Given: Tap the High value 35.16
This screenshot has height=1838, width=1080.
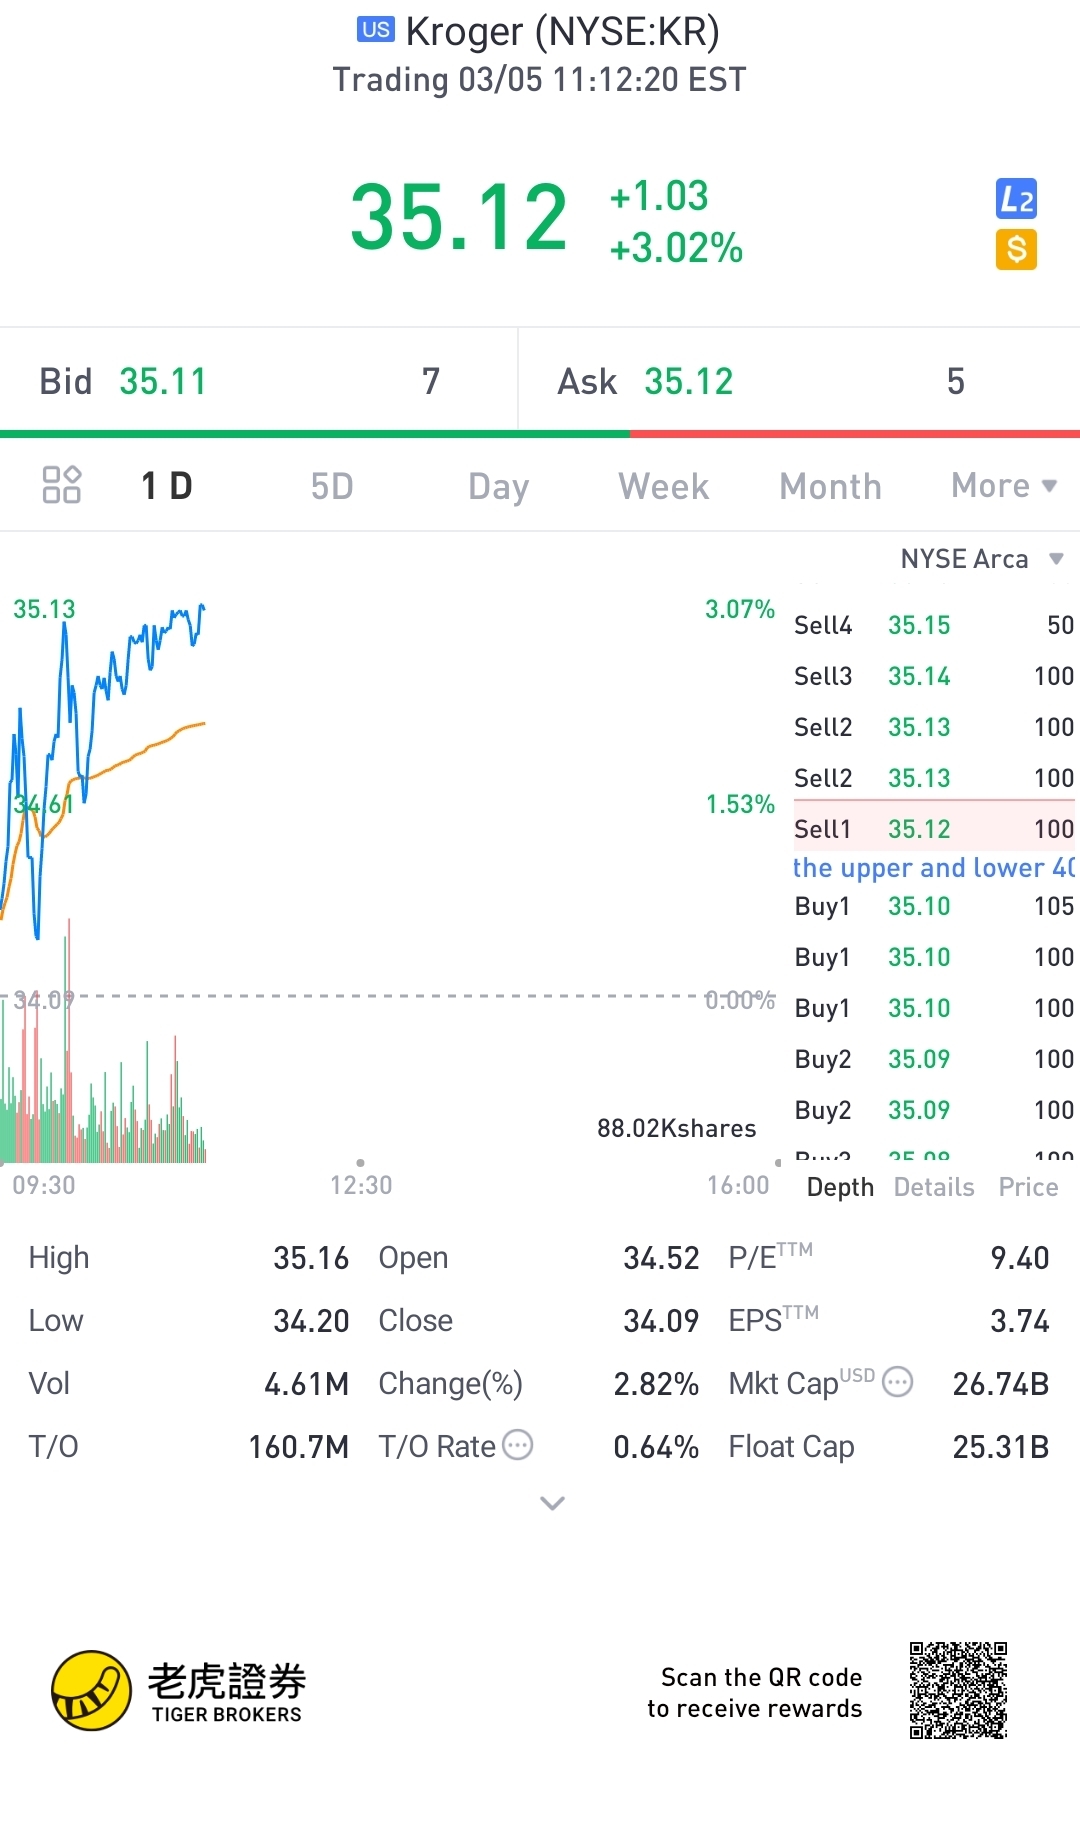Looking at the screenshot, I should click(x=311, y=1257).
